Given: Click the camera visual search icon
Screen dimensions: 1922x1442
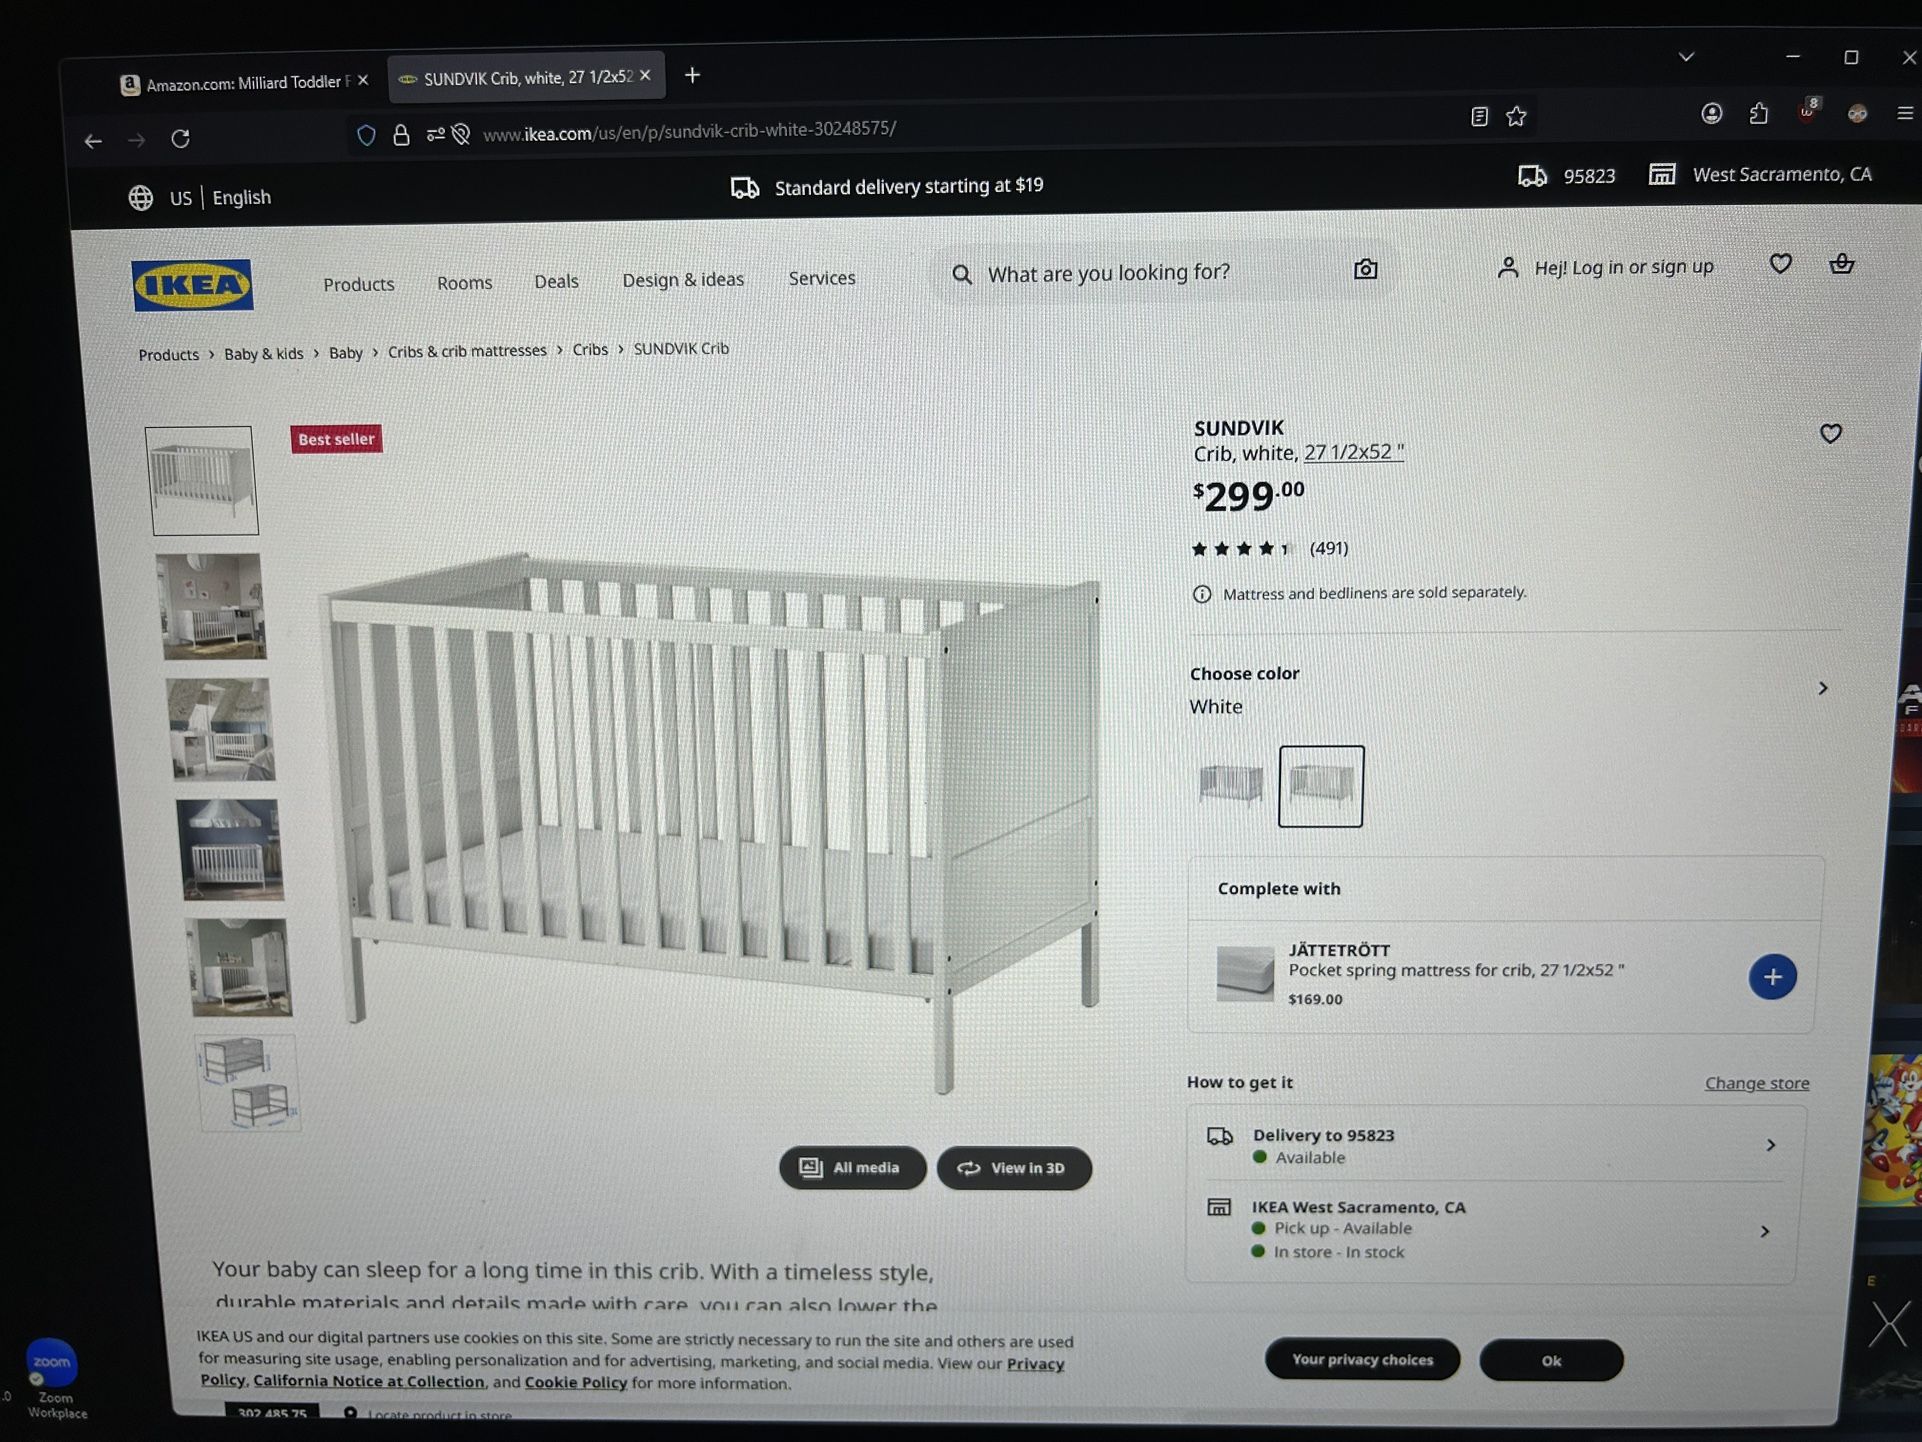Looking at the screenshot, I should (x=1365, y=269).
